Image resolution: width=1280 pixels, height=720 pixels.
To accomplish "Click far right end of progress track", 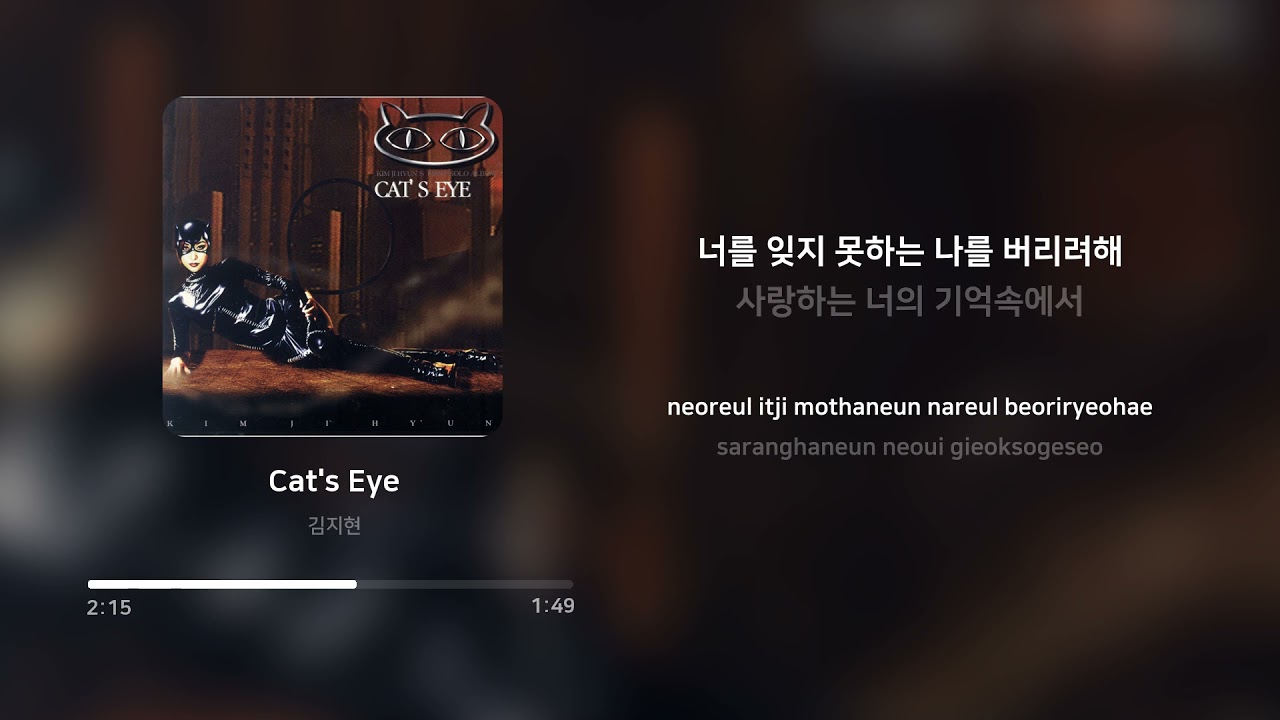I will click(x=570, y=584).
